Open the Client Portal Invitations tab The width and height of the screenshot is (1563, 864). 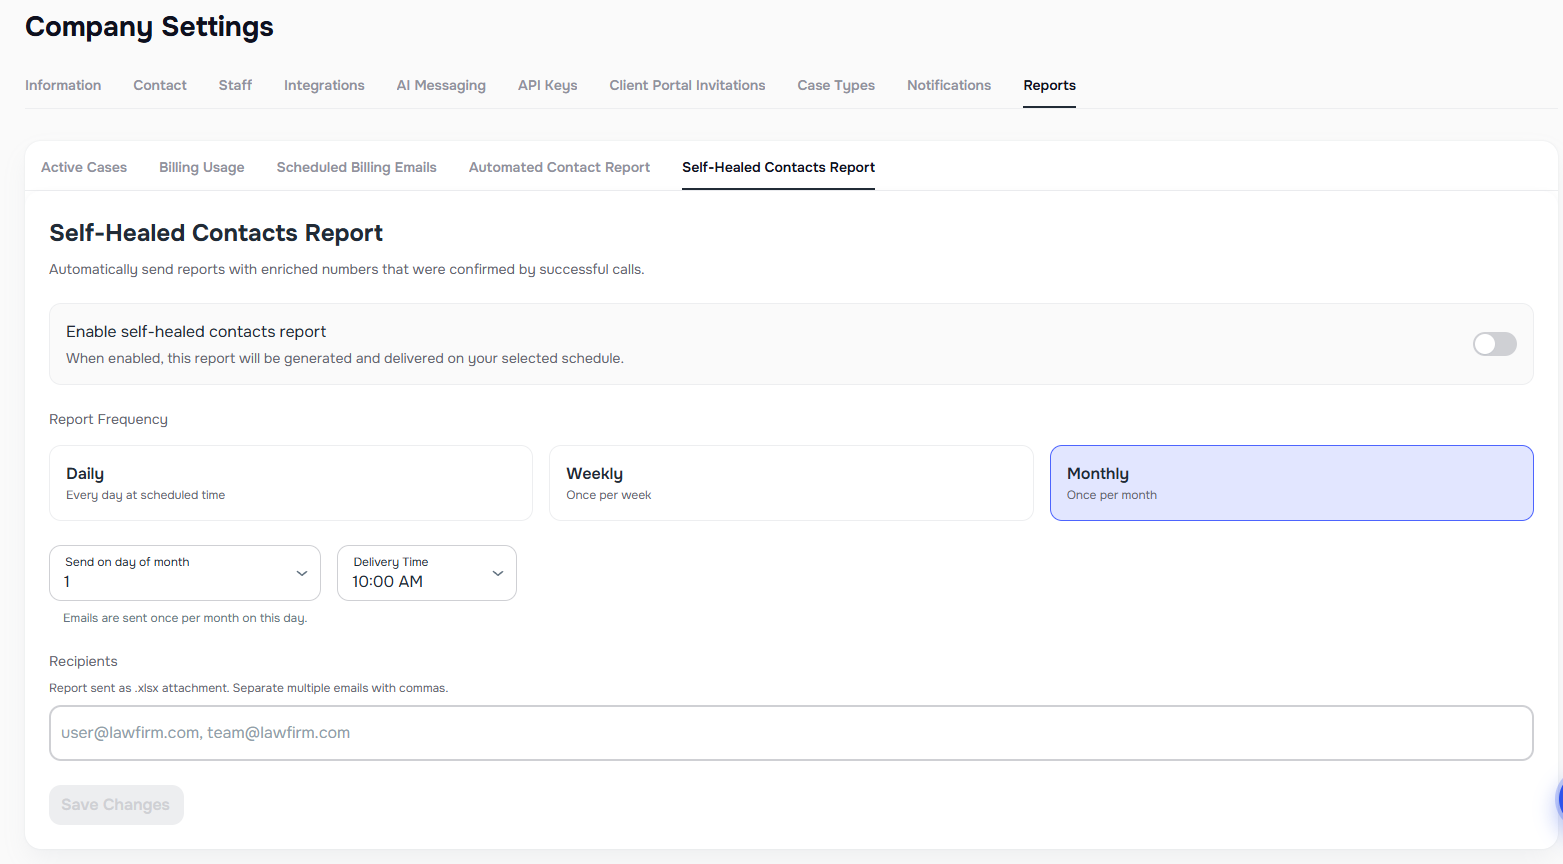click(687, 85)
